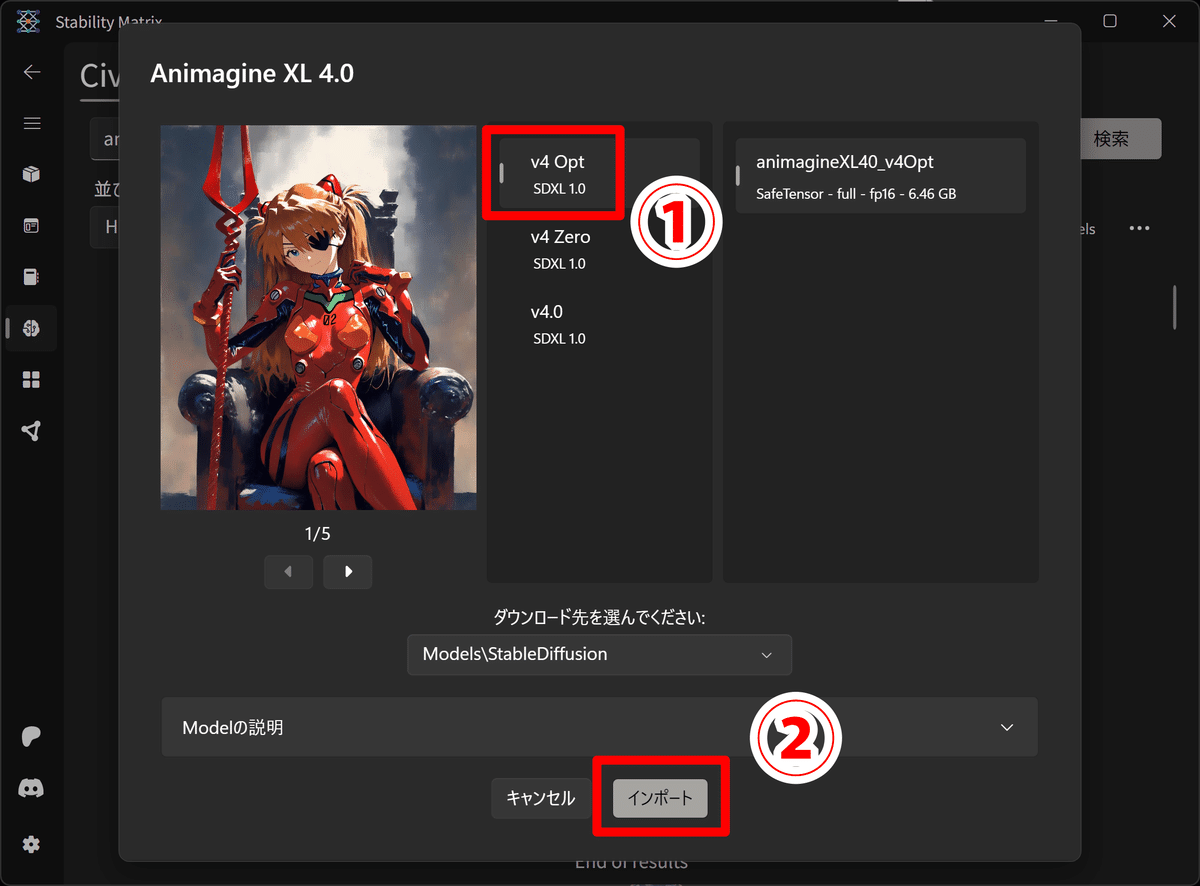Advance the preview with the right arrow
The height and width of the screenshot is (886, 1200).
pyautogui.click(x=347, y=571)
